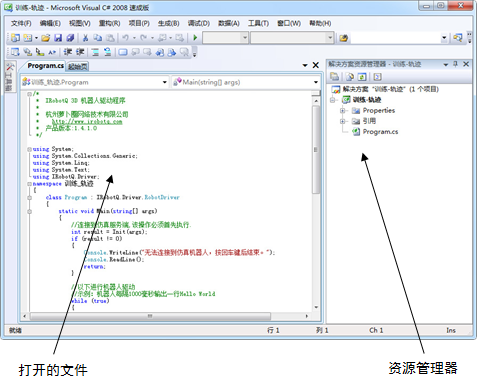Collapse the using directives code region
The height and width of the screenshot is (376, 477).
point(30,149)
